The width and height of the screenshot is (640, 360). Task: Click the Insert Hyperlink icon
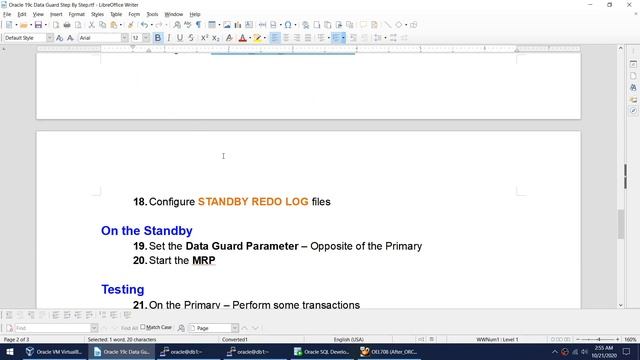(305, 25)
